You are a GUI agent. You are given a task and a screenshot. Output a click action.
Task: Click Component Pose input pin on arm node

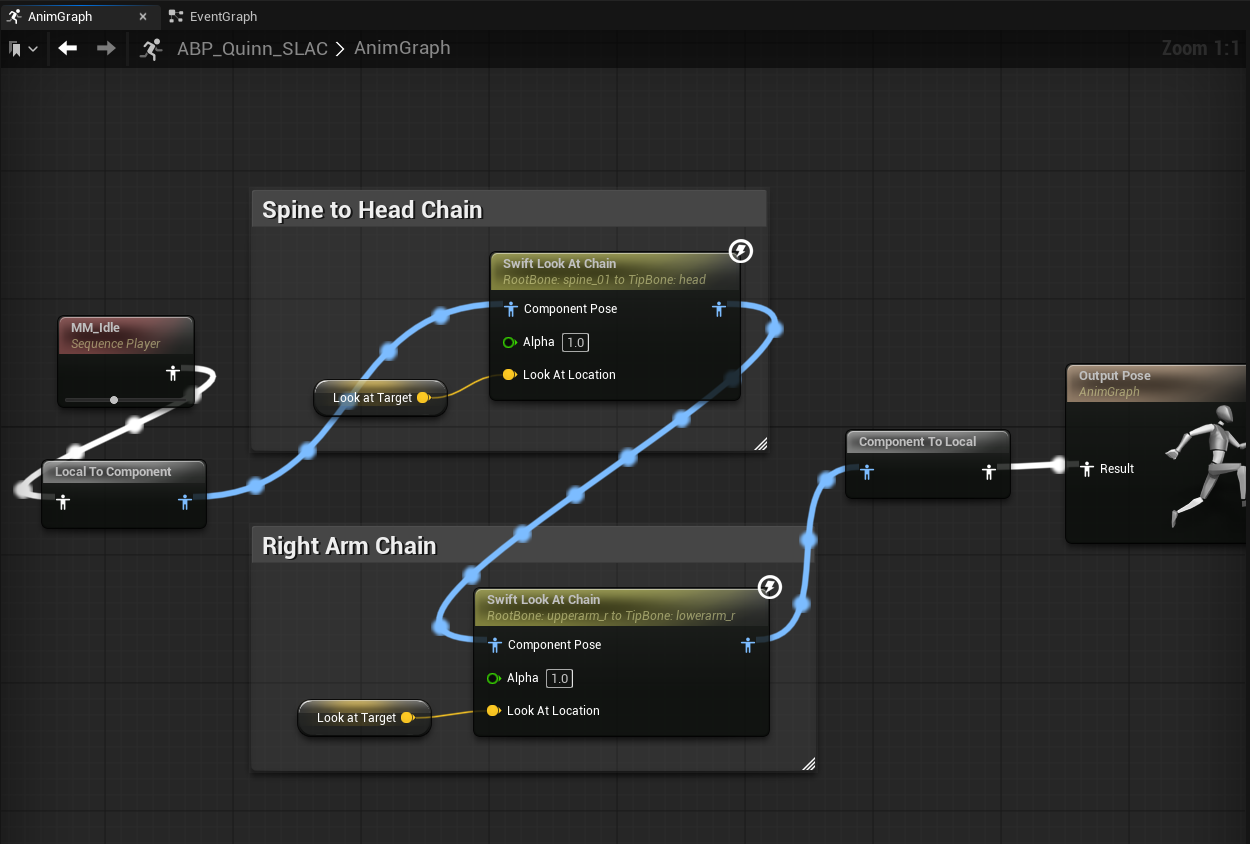[494, 645]
